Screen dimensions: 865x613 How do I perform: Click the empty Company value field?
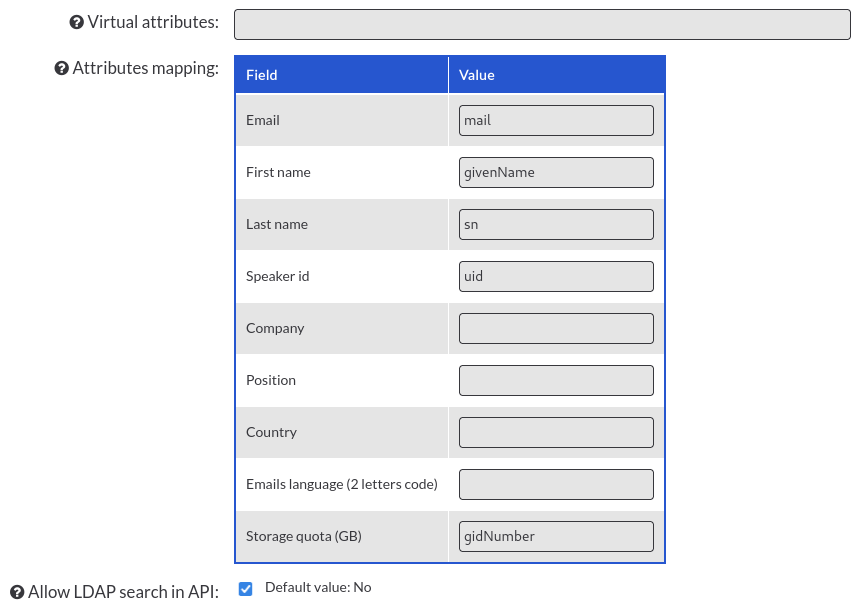pyautogui.click(x=556, y=328)
